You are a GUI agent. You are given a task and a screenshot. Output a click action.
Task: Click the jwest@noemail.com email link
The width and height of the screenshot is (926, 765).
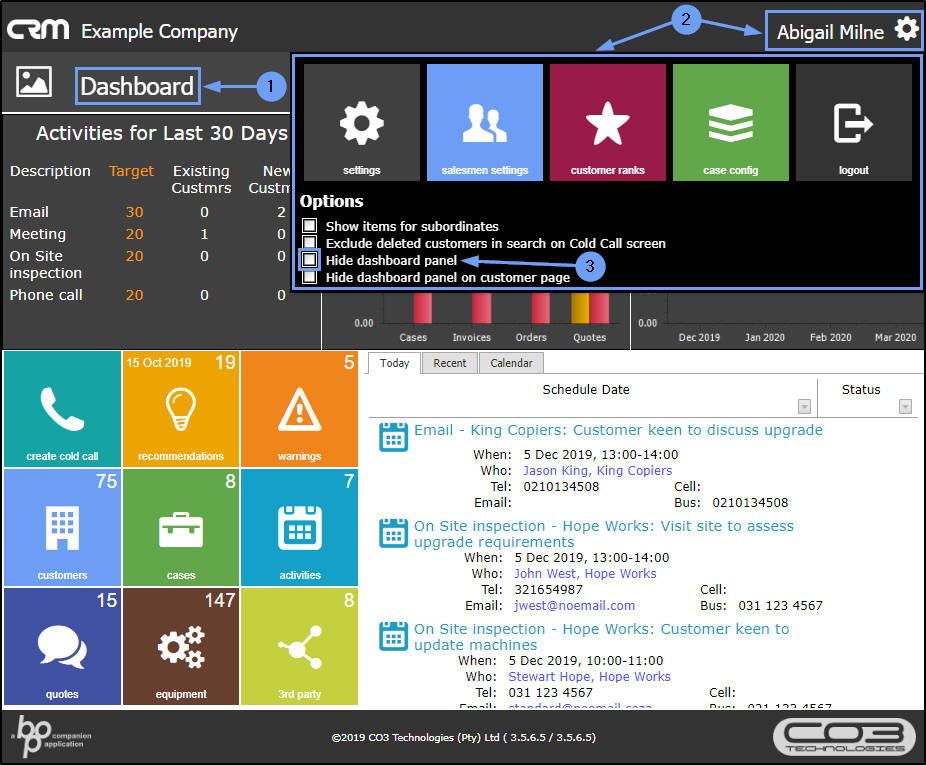[575, 606]
